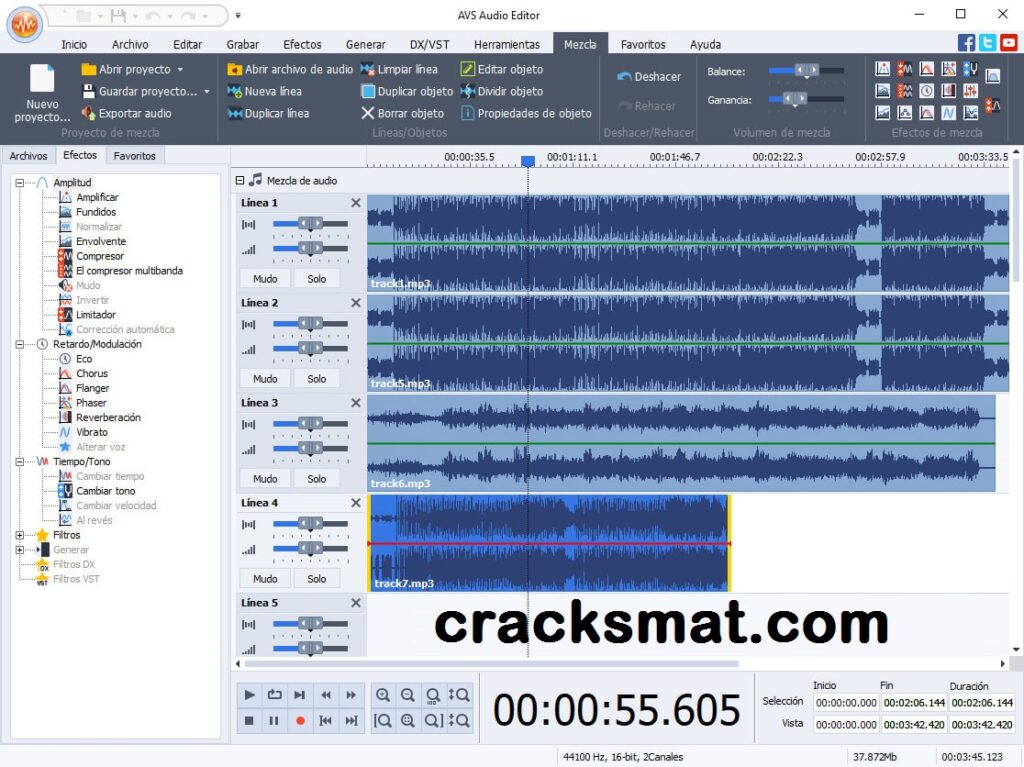Open an audio file with Abrir archivo de audio

(x=290, y=69)
